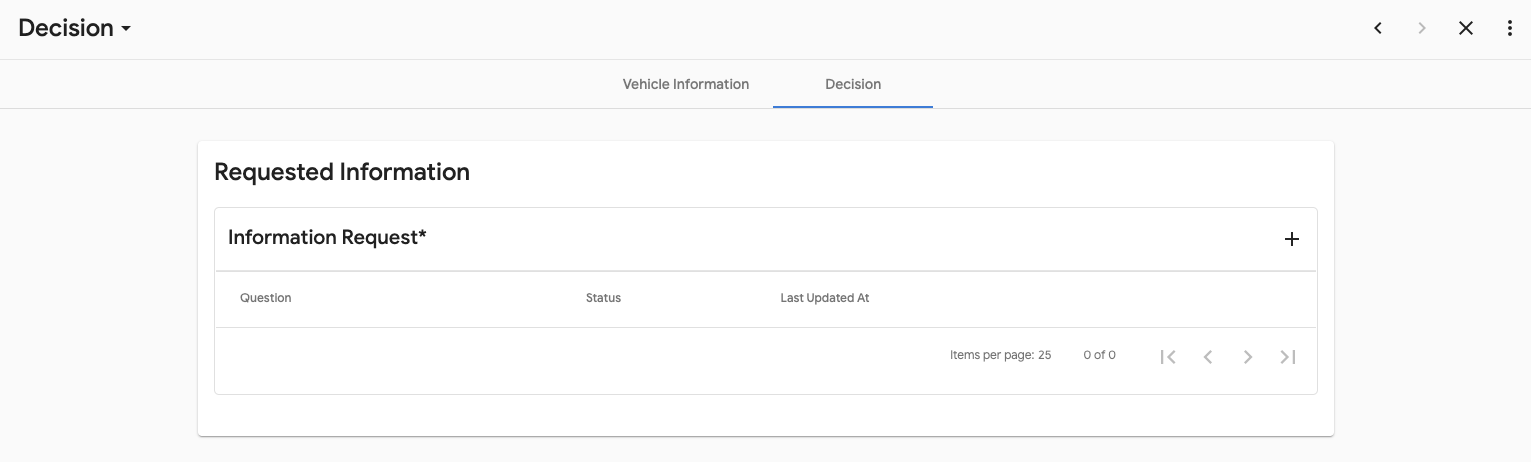
Task: Close the Decision panel with X
Action: click(1466, 29)
